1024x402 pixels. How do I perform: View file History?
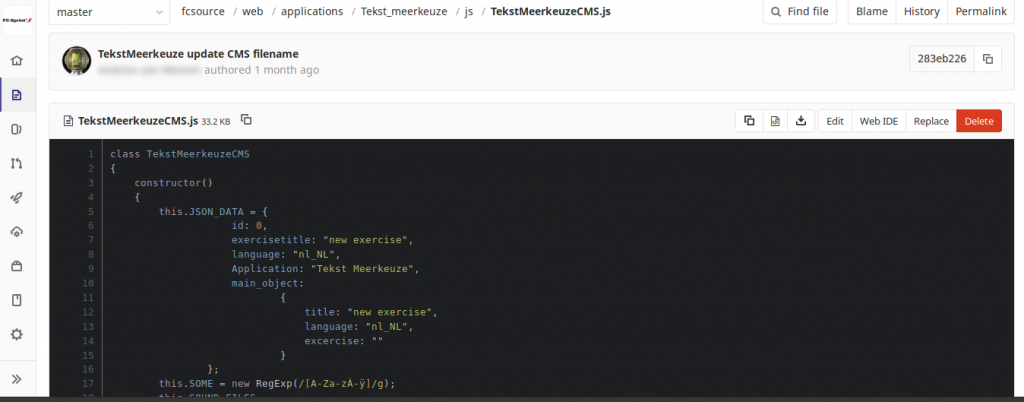pos(920,12)
